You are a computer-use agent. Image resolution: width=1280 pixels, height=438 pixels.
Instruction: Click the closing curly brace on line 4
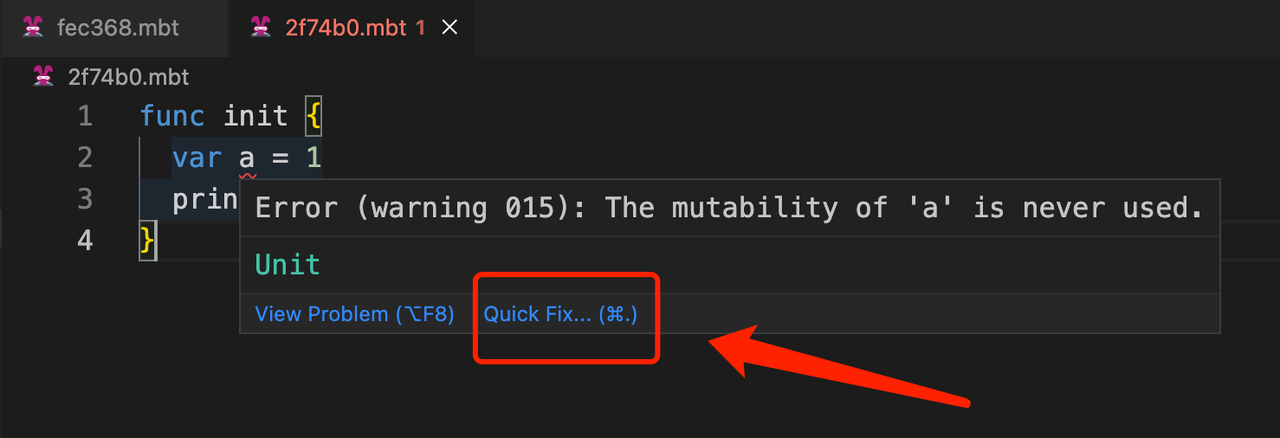[148, 241]
